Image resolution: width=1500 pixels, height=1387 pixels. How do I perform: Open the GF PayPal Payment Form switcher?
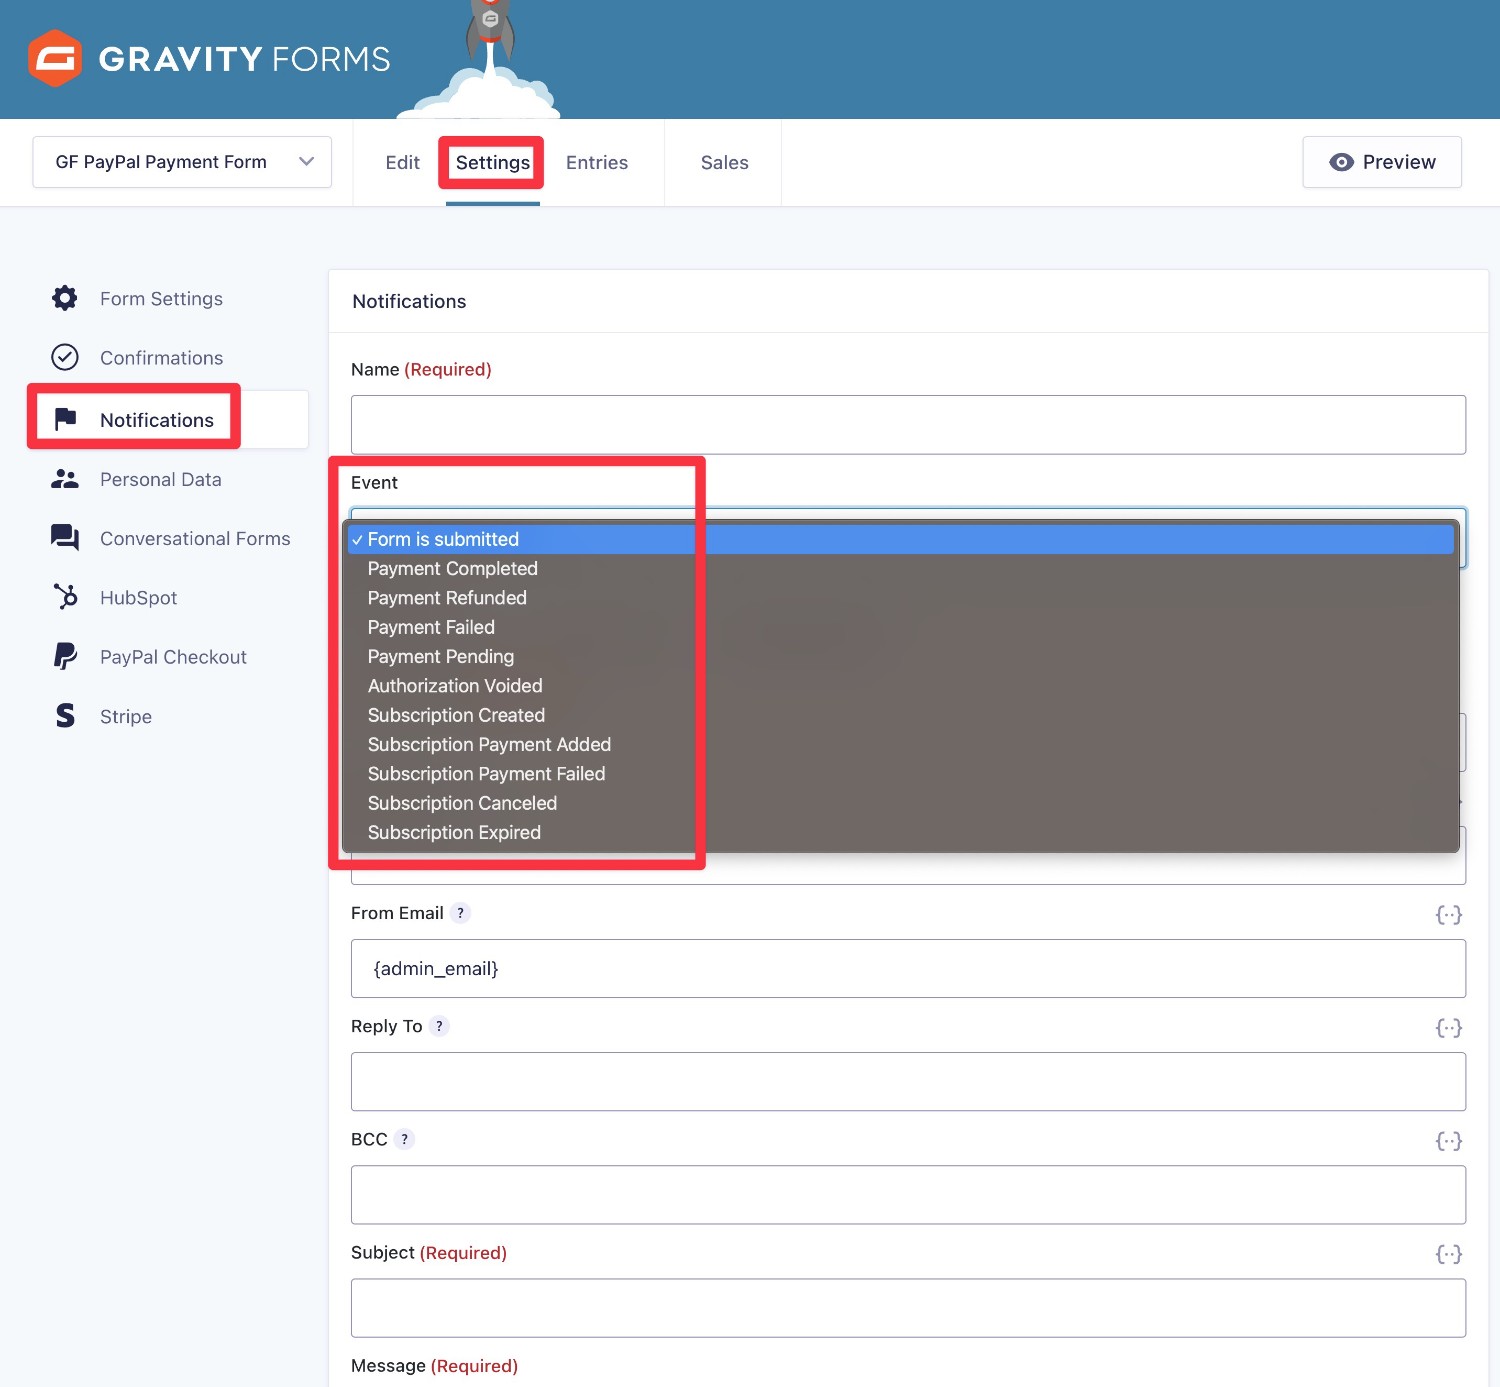(x=182, y=162)
